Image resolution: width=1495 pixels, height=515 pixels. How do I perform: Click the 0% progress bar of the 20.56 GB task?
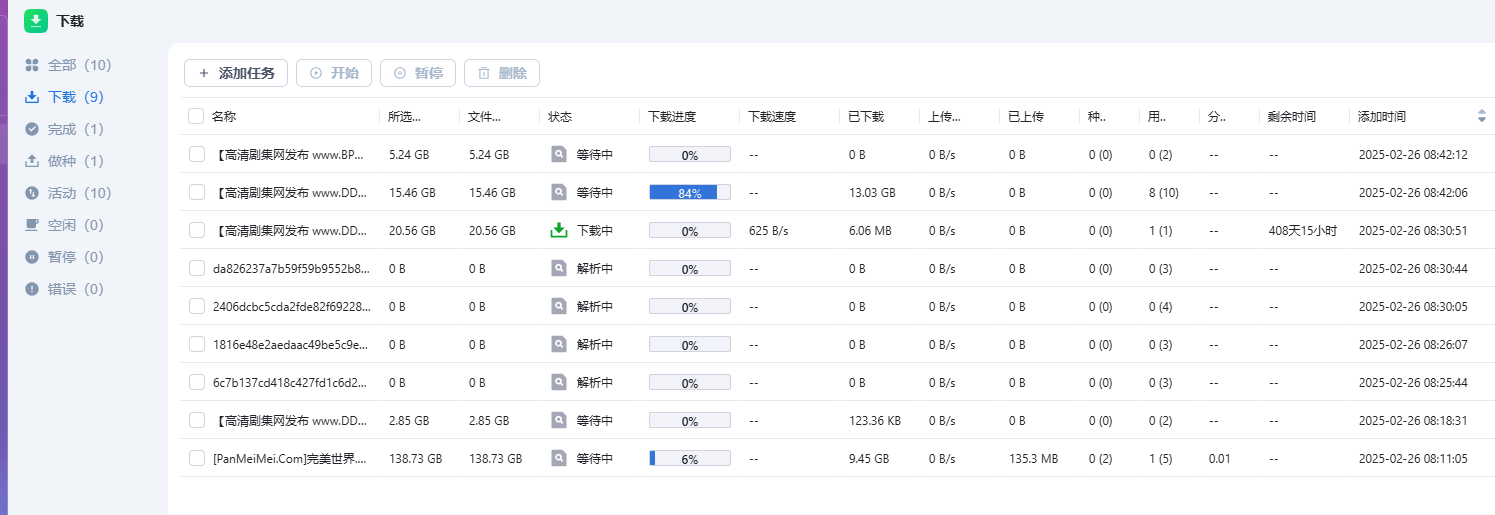690,230
